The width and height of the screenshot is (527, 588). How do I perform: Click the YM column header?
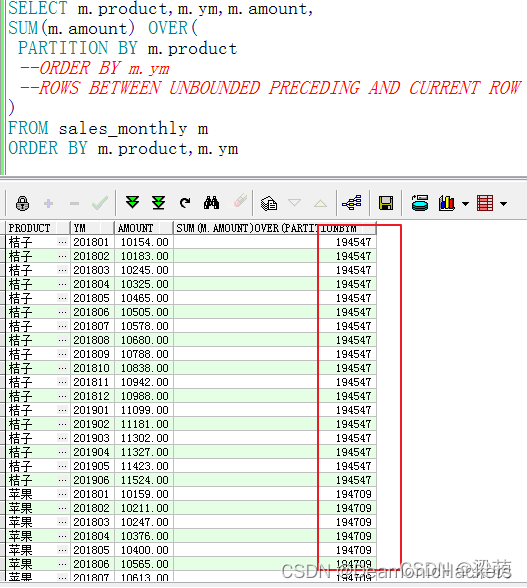92,228
